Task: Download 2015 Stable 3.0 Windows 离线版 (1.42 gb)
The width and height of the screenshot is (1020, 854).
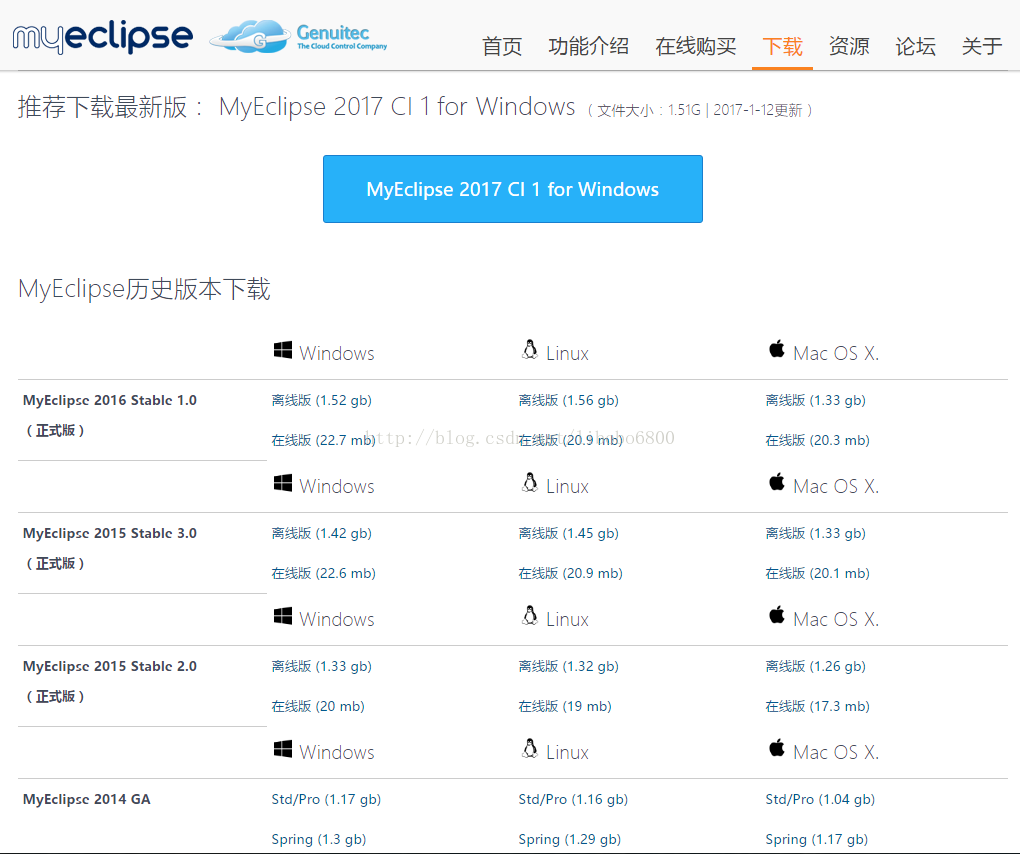Action: (321, 533)
